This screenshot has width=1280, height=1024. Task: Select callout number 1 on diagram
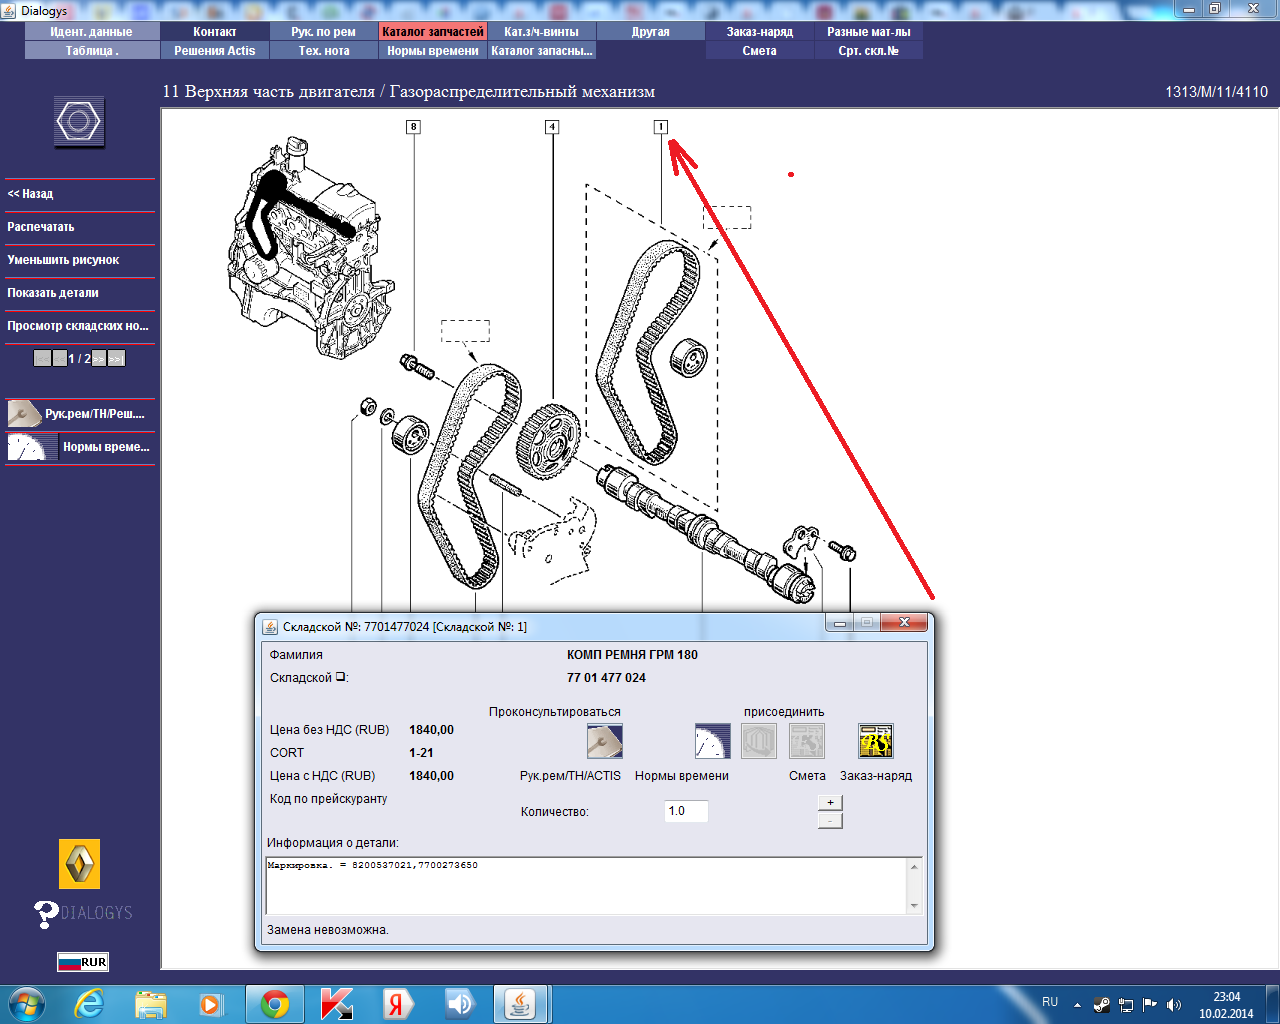(x=660, y=127)
